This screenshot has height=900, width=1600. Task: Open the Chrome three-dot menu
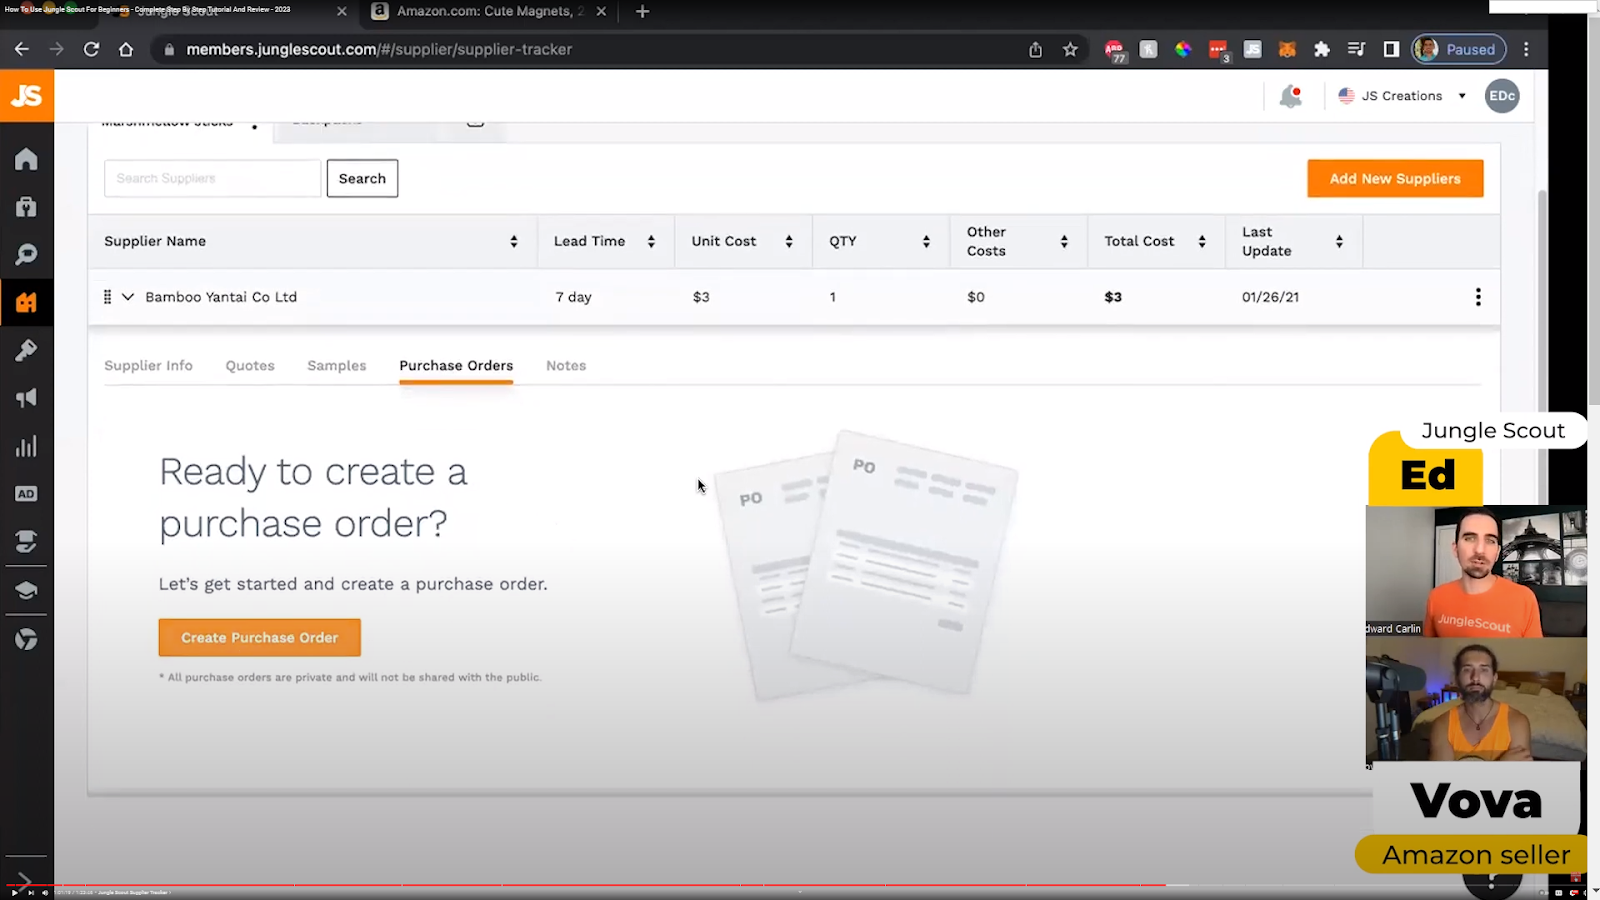[x=1526, y=49]
